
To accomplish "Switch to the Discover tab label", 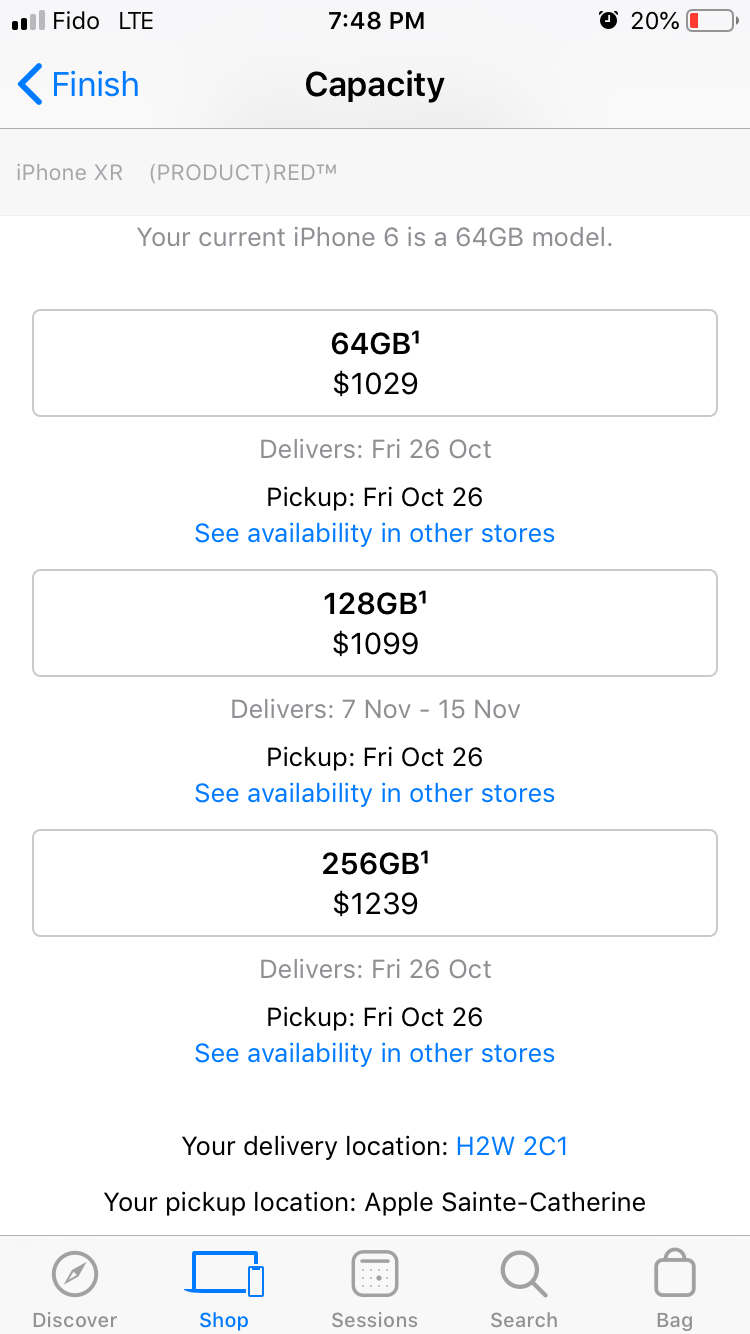I will (x=75, y=1320).
